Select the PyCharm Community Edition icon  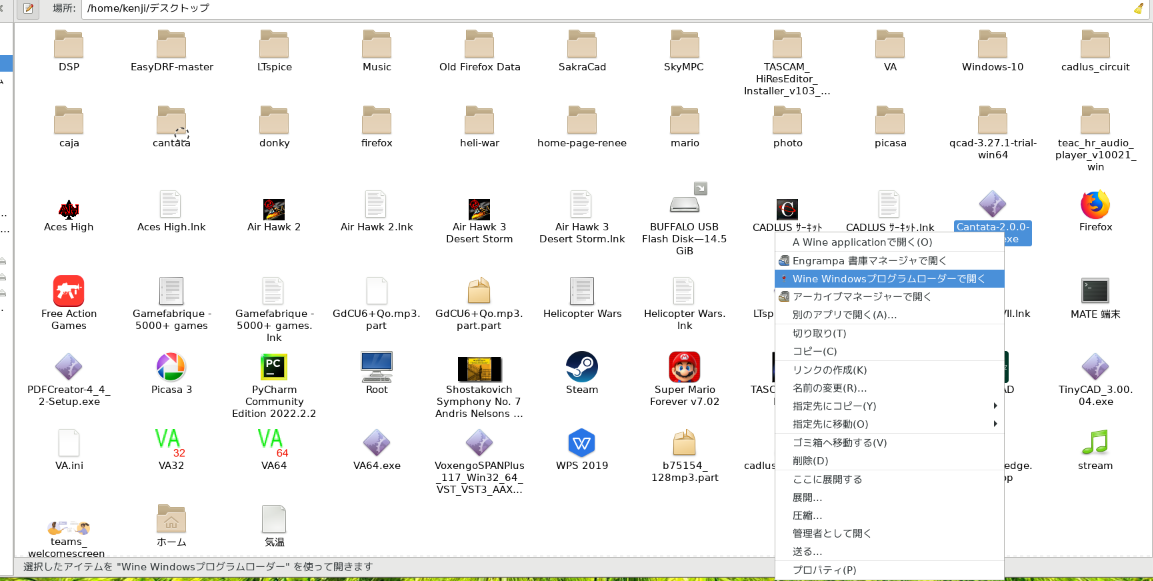click(x=274, y=367)
